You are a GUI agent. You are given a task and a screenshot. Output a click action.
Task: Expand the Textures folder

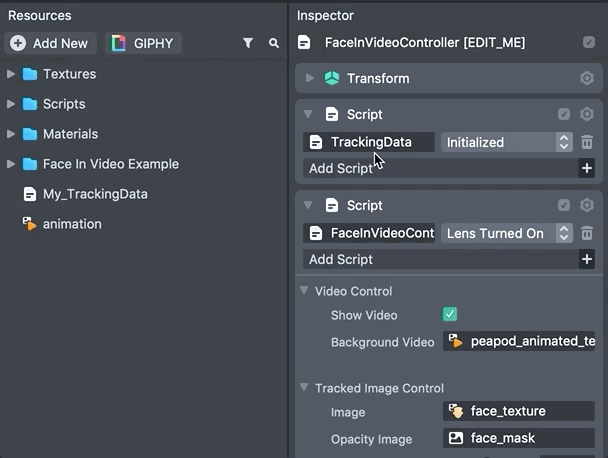(x=11, y=74)
